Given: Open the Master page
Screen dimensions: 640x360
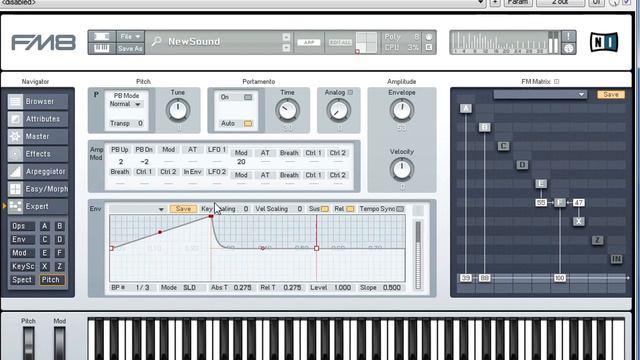Looking at the screenshot, I should click(38, 136).
